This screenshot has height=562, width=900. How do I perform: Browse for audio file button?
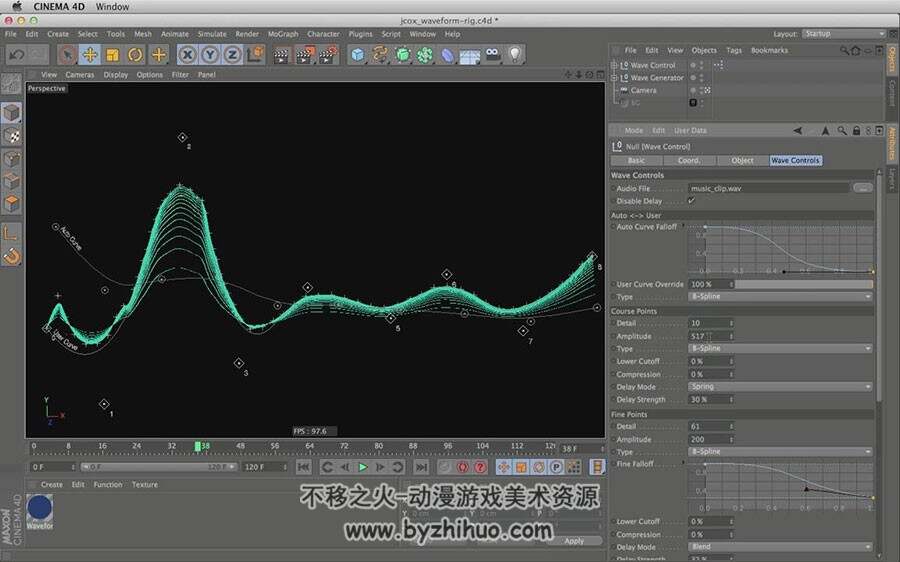[x=863, y=188]
